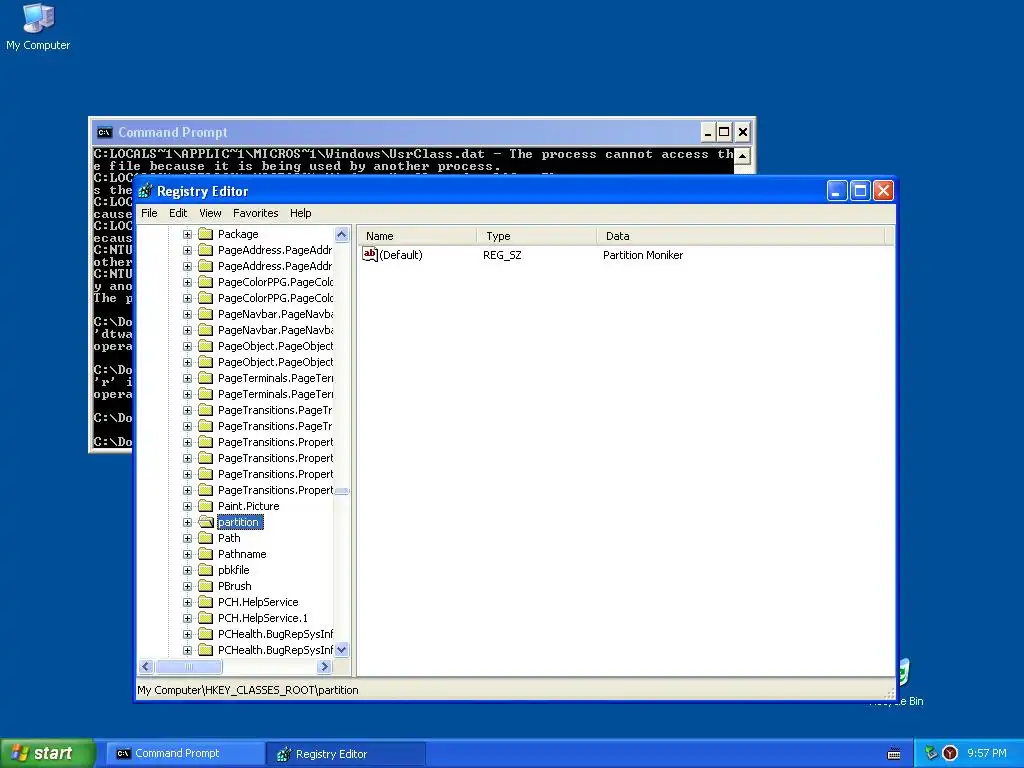Image resolution: width=1024 pixels, height=768 pixels.
Task: Click the tree vertical scrollbar thumb
Action: pos(342,491)
